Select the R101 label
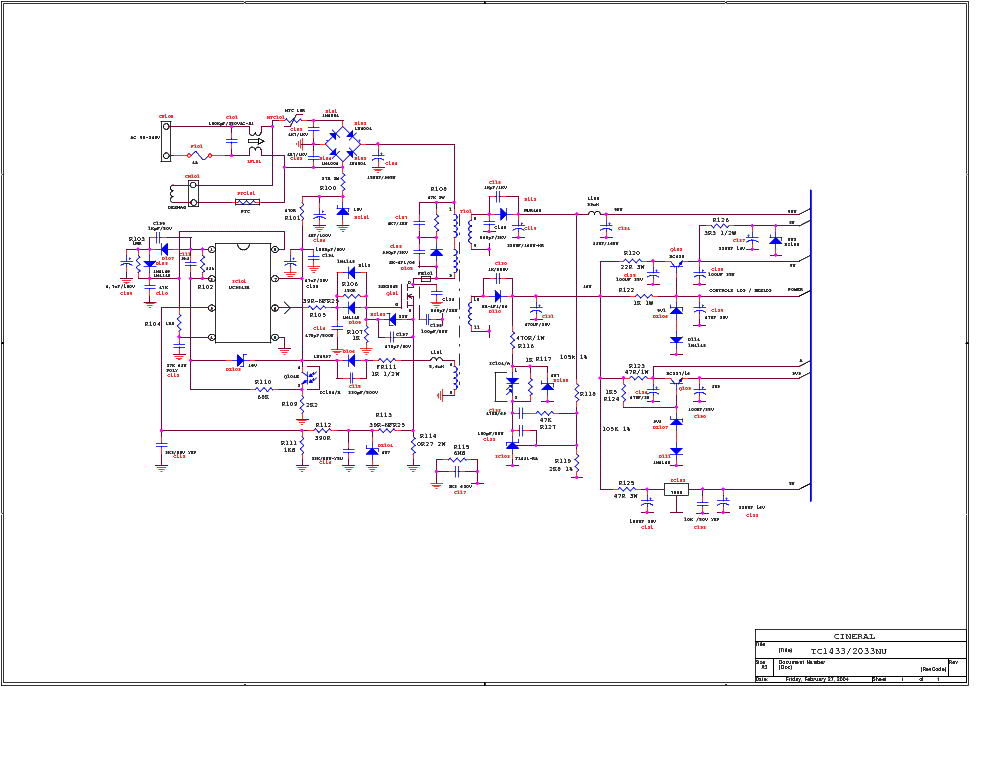This screenshot has width=990, height=765. tap(292, 218)
